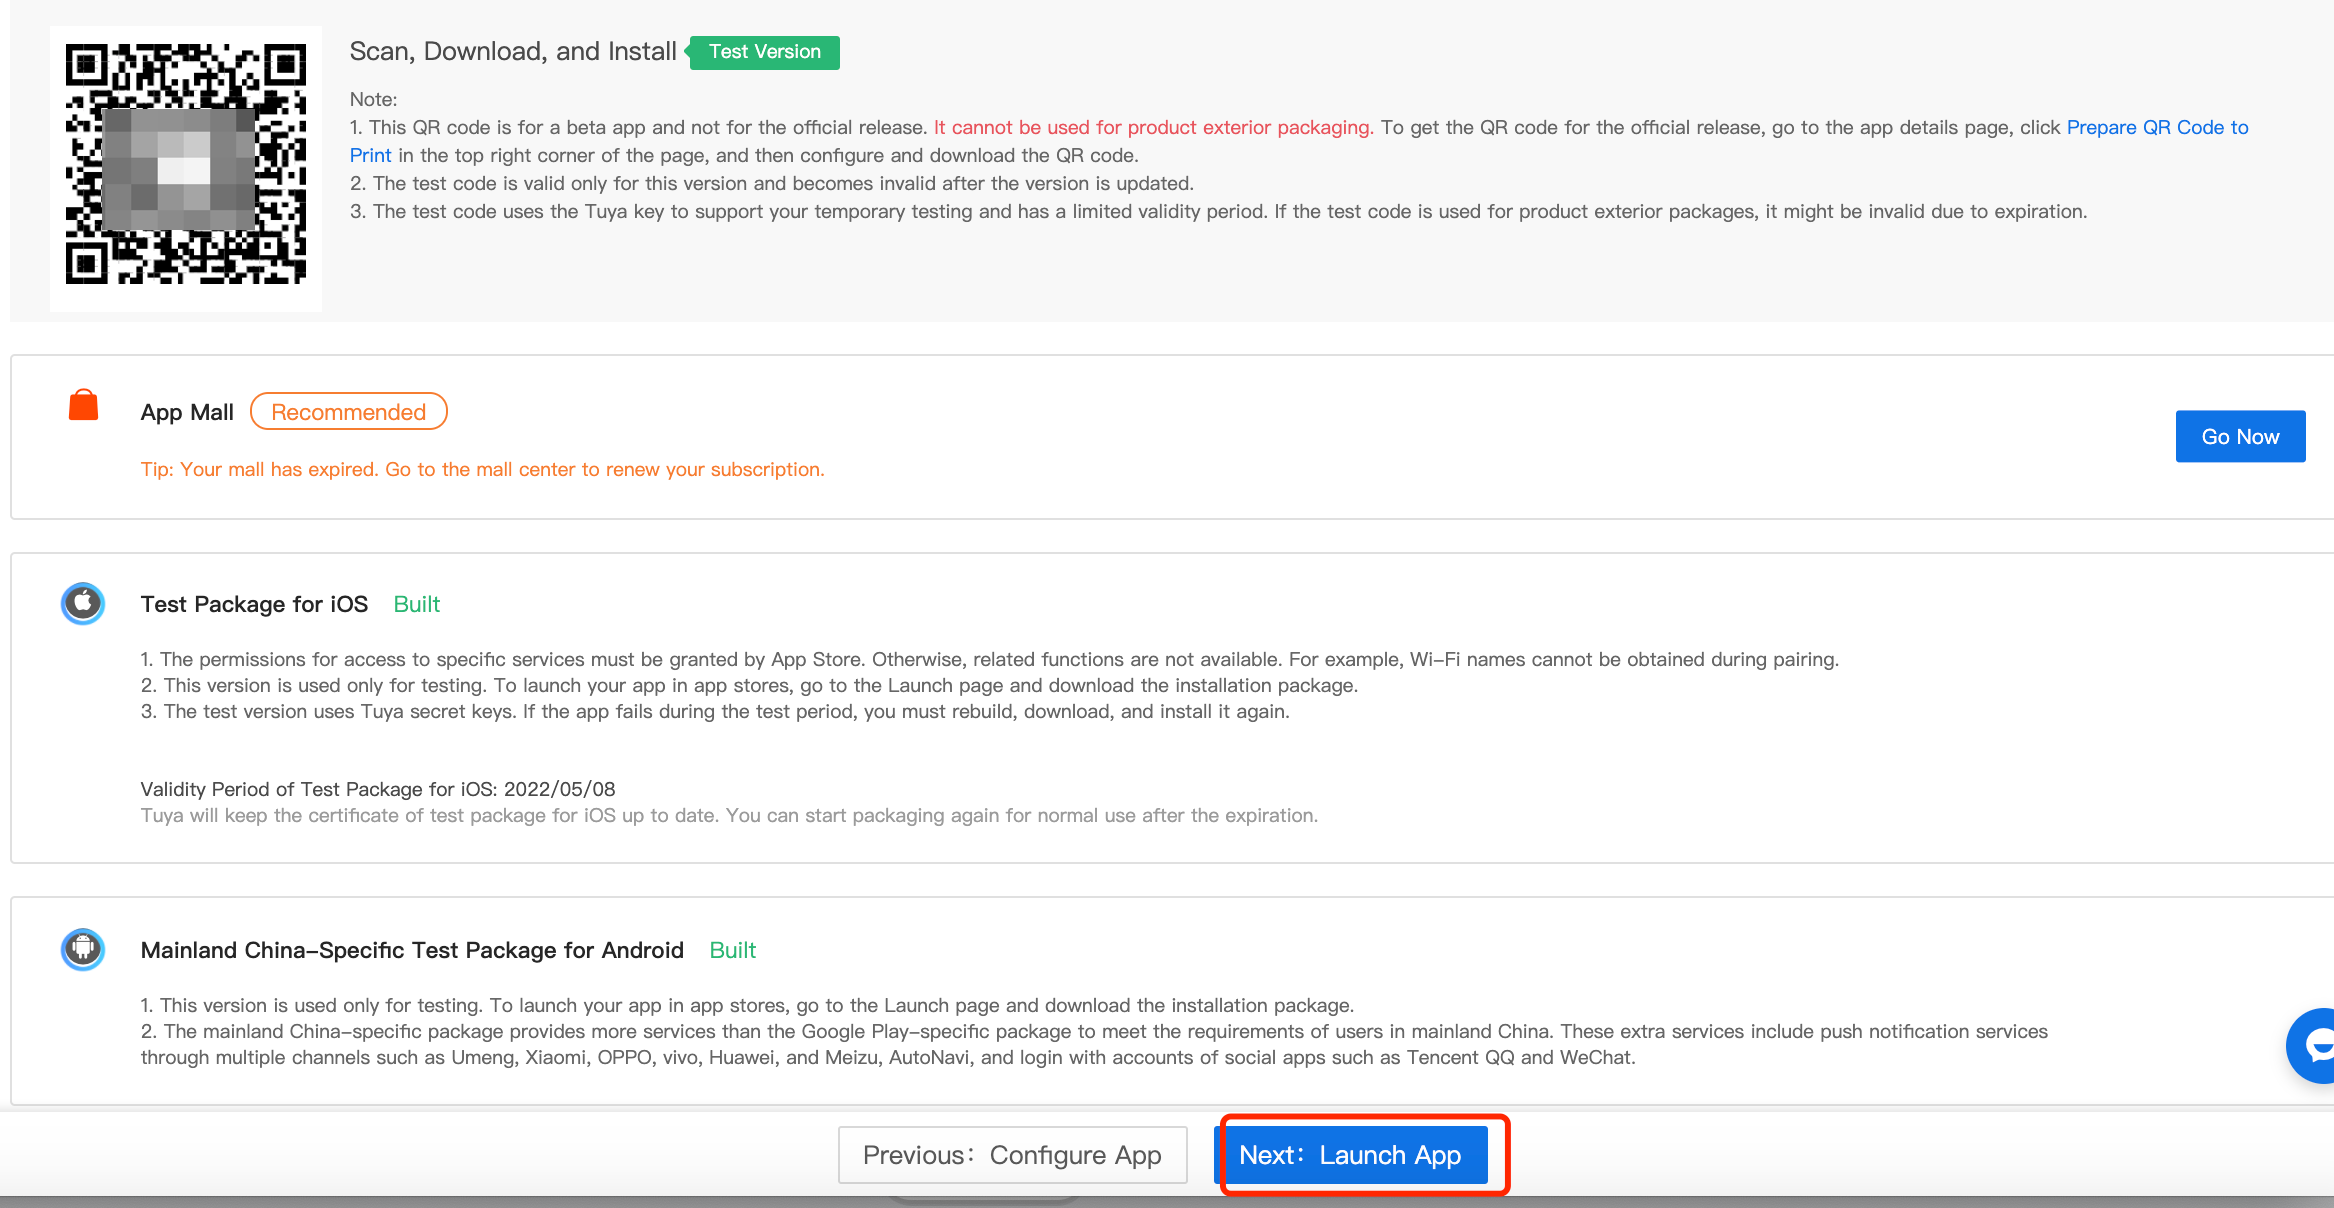Click the QR code image
This screenshot has width=2334, height=1208.
[186, 164]
